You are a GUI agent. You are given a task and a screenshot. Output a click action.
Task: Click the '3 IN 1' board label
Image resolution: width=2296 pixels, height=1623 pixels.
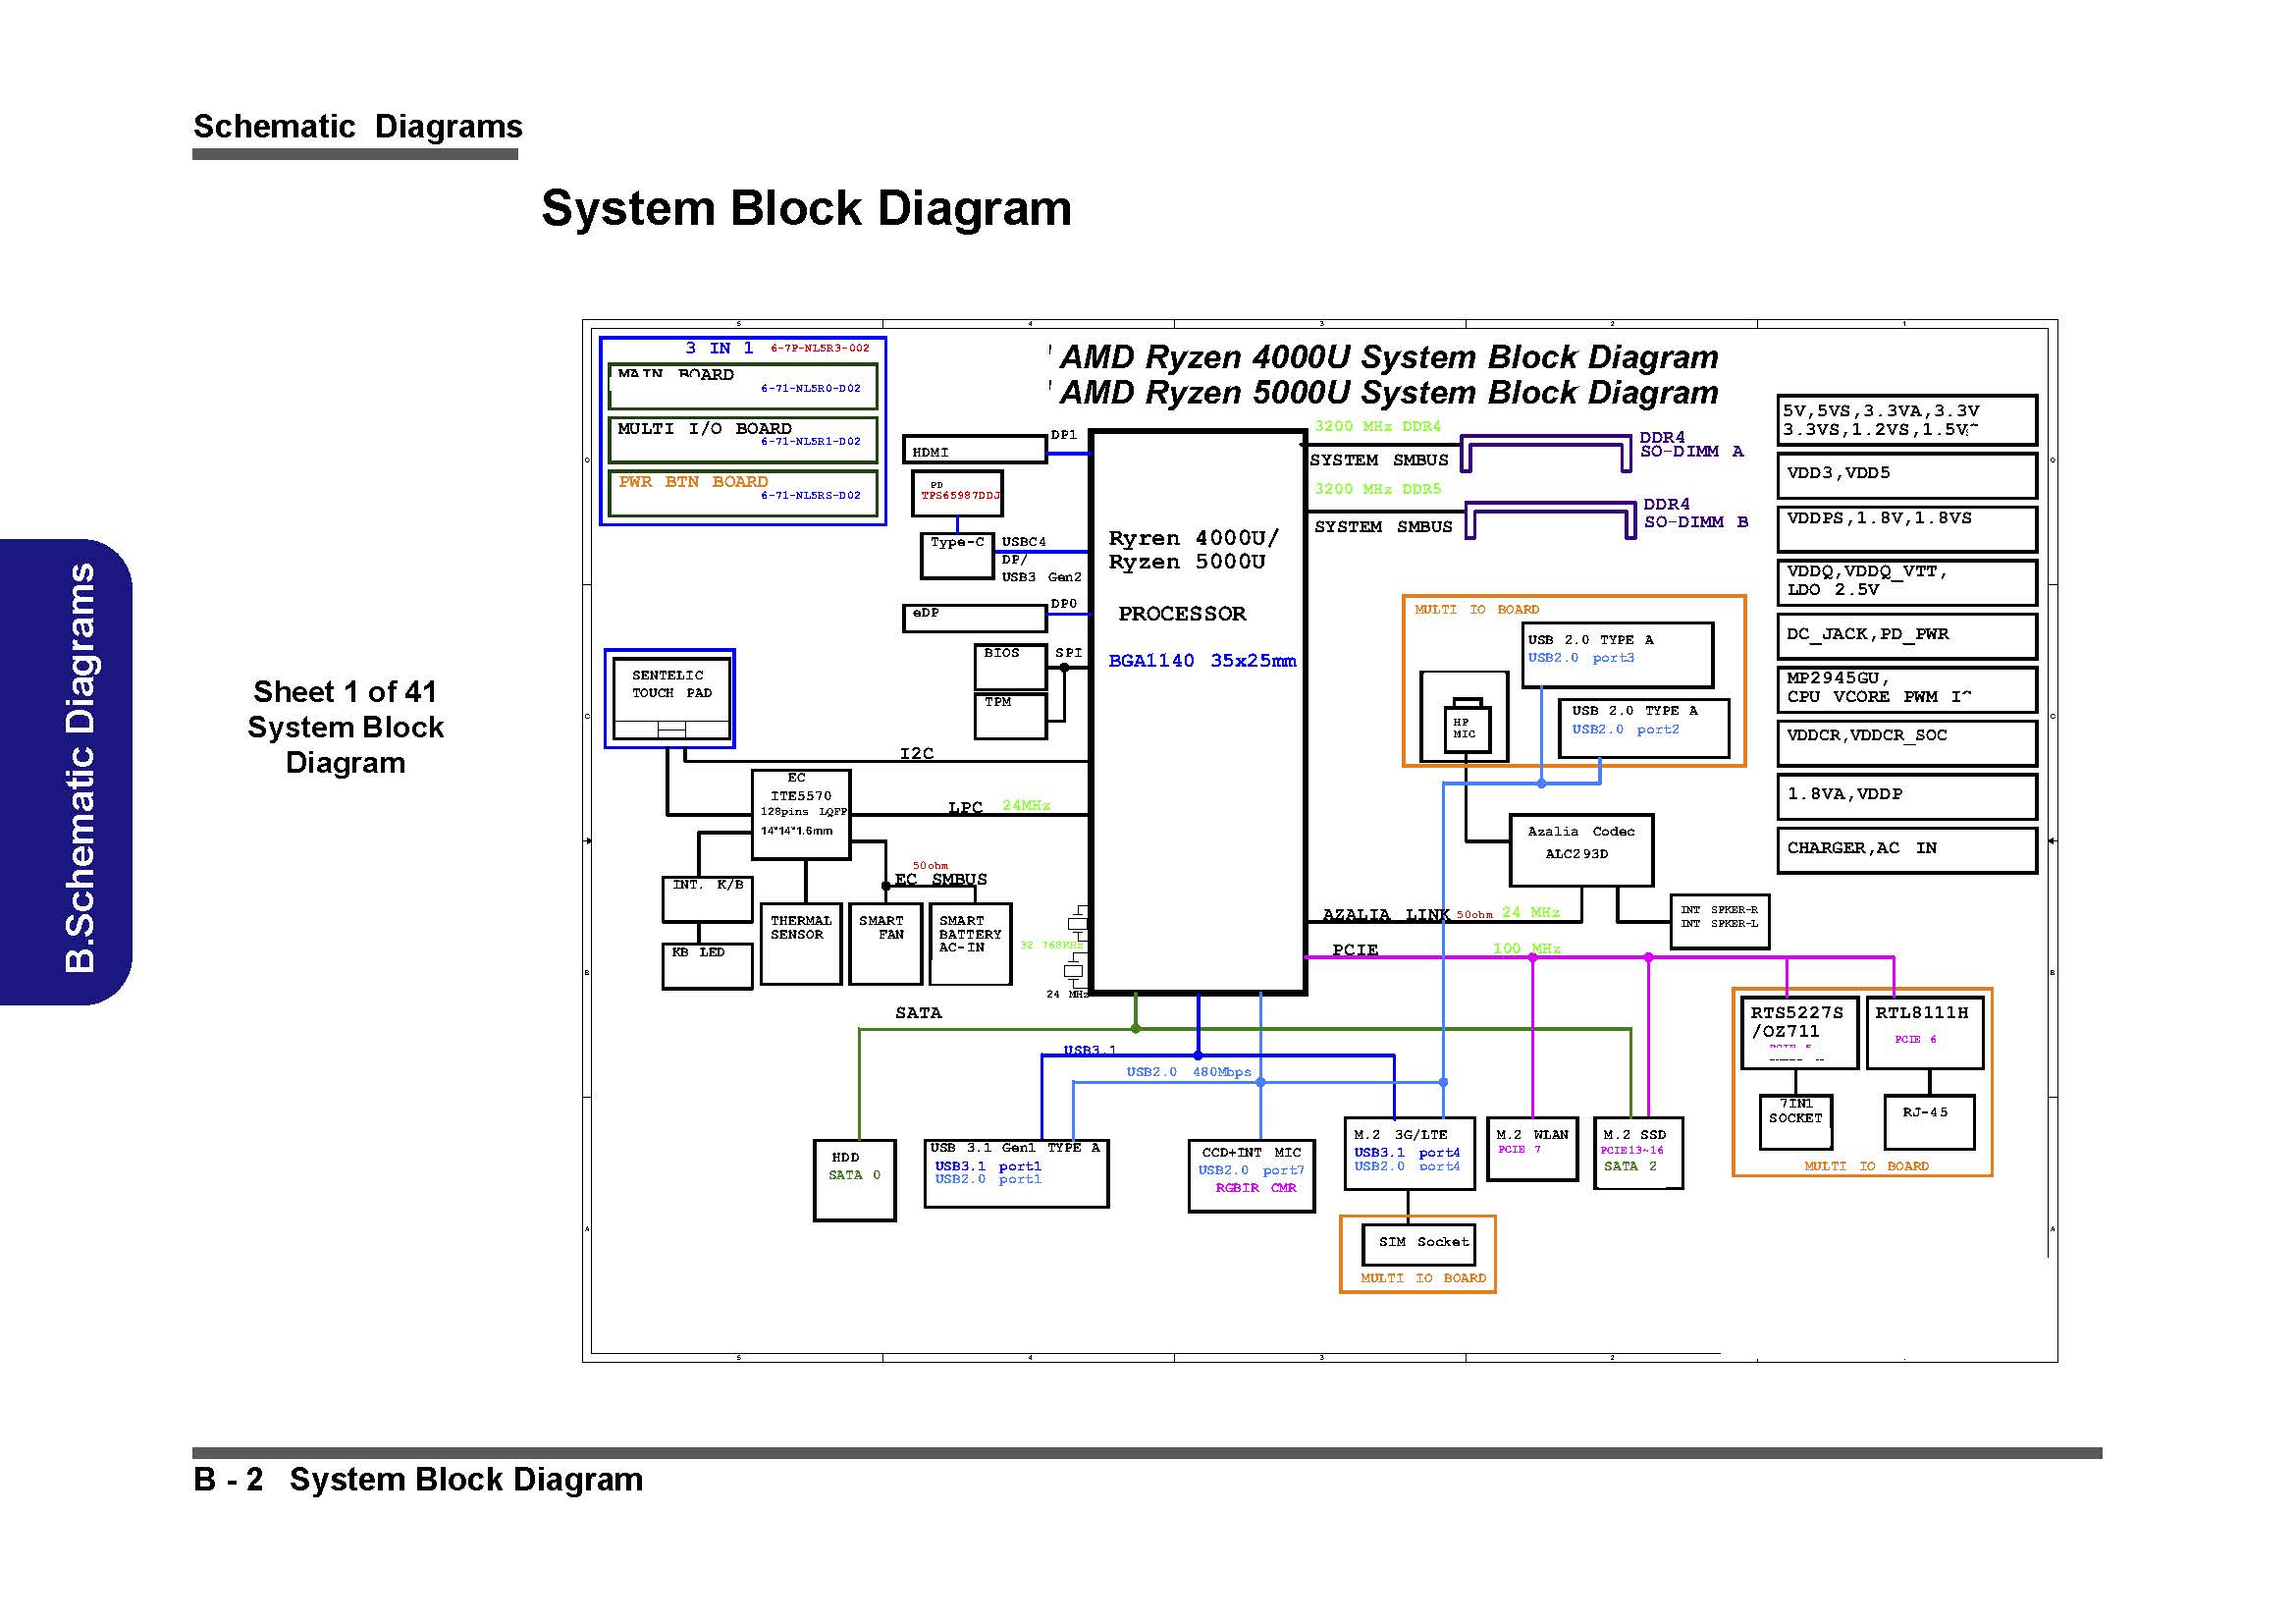(719, 348)
